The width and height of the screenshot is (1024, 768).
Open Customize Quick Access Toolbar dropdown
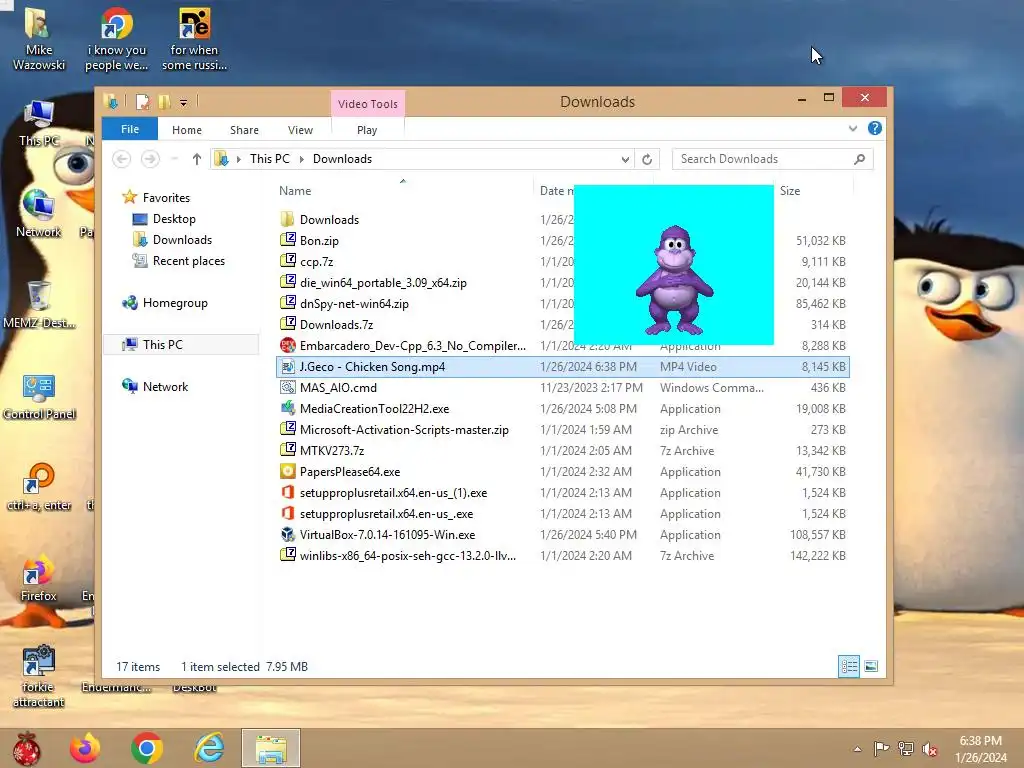point(184,103)
